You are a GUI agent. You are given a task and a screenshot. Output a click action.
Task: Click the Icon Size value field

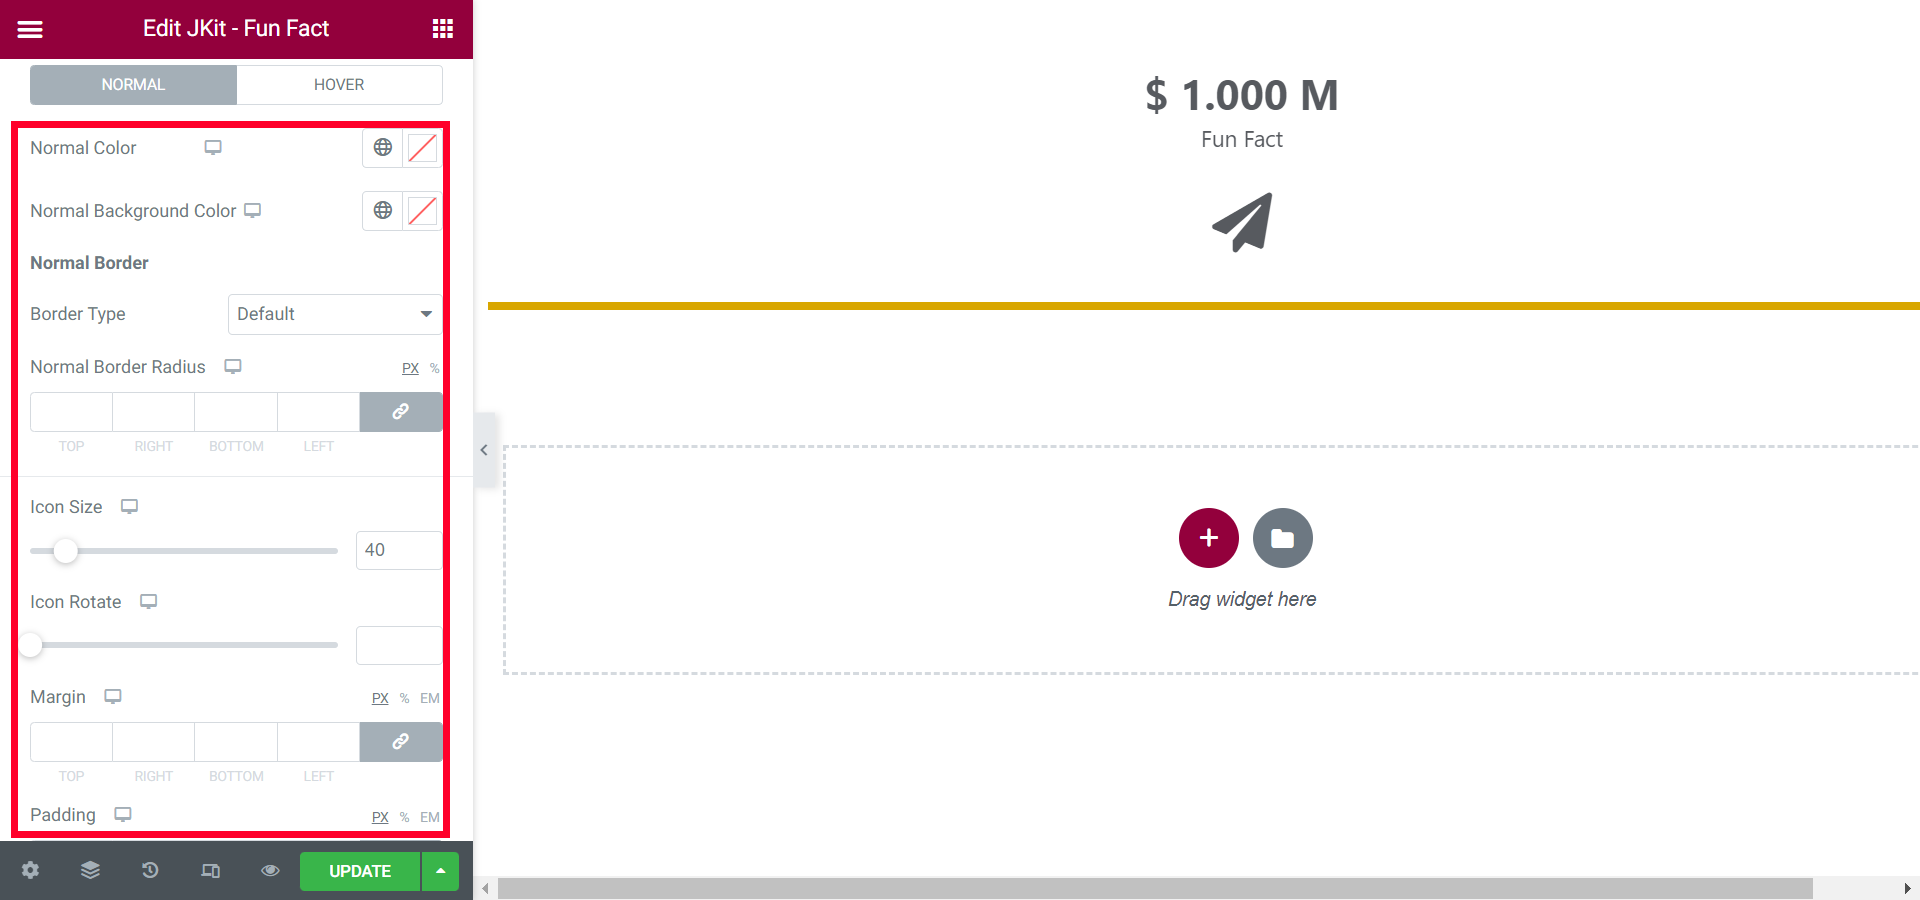[398, 550]
